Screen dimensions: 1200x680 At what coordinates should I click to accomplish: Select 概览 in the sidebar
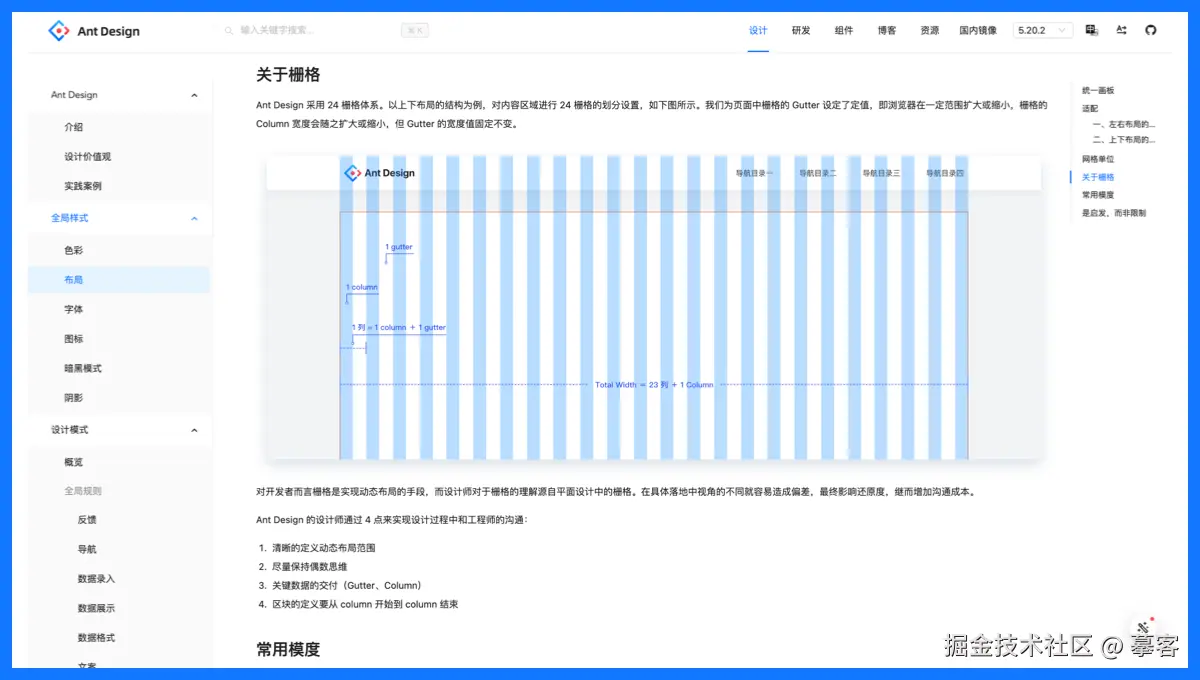pos(119,463)
